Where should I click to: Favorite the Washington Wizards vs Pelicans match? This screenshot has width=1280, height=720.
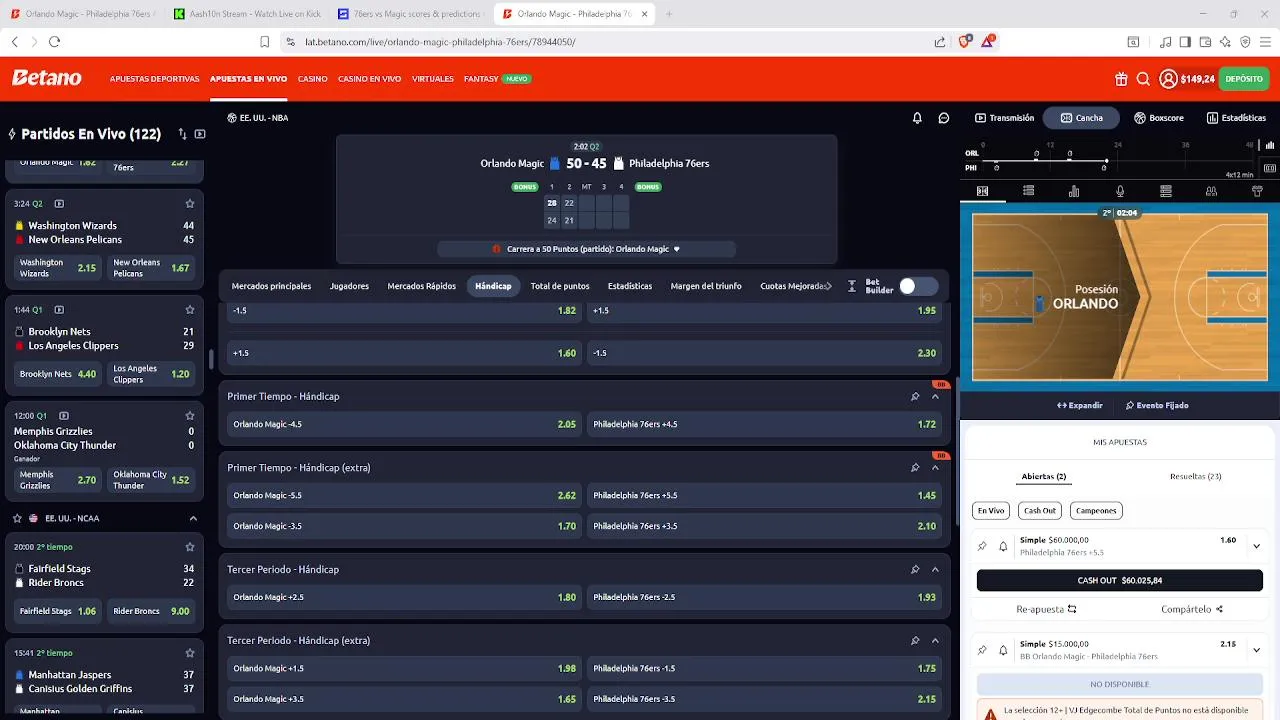(x=189, y=204)
